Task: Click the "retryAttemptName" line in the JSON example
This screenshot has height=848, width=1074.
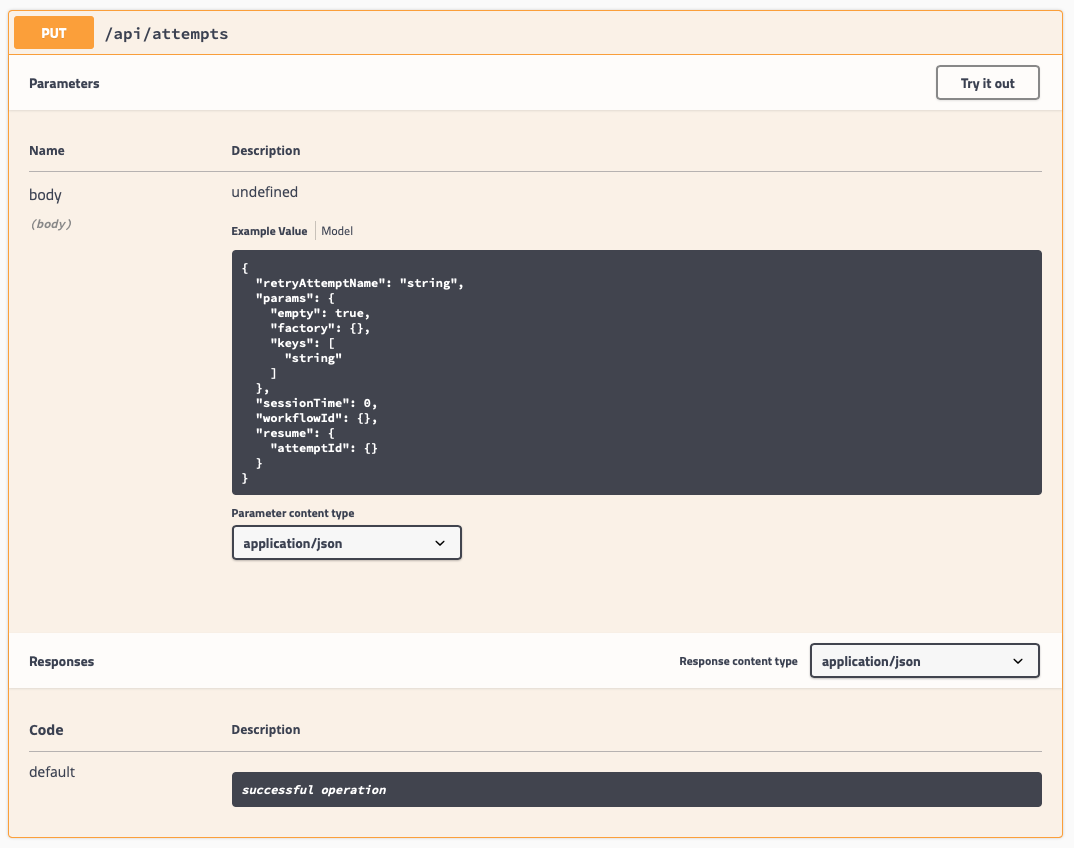Action: point(360,283)
